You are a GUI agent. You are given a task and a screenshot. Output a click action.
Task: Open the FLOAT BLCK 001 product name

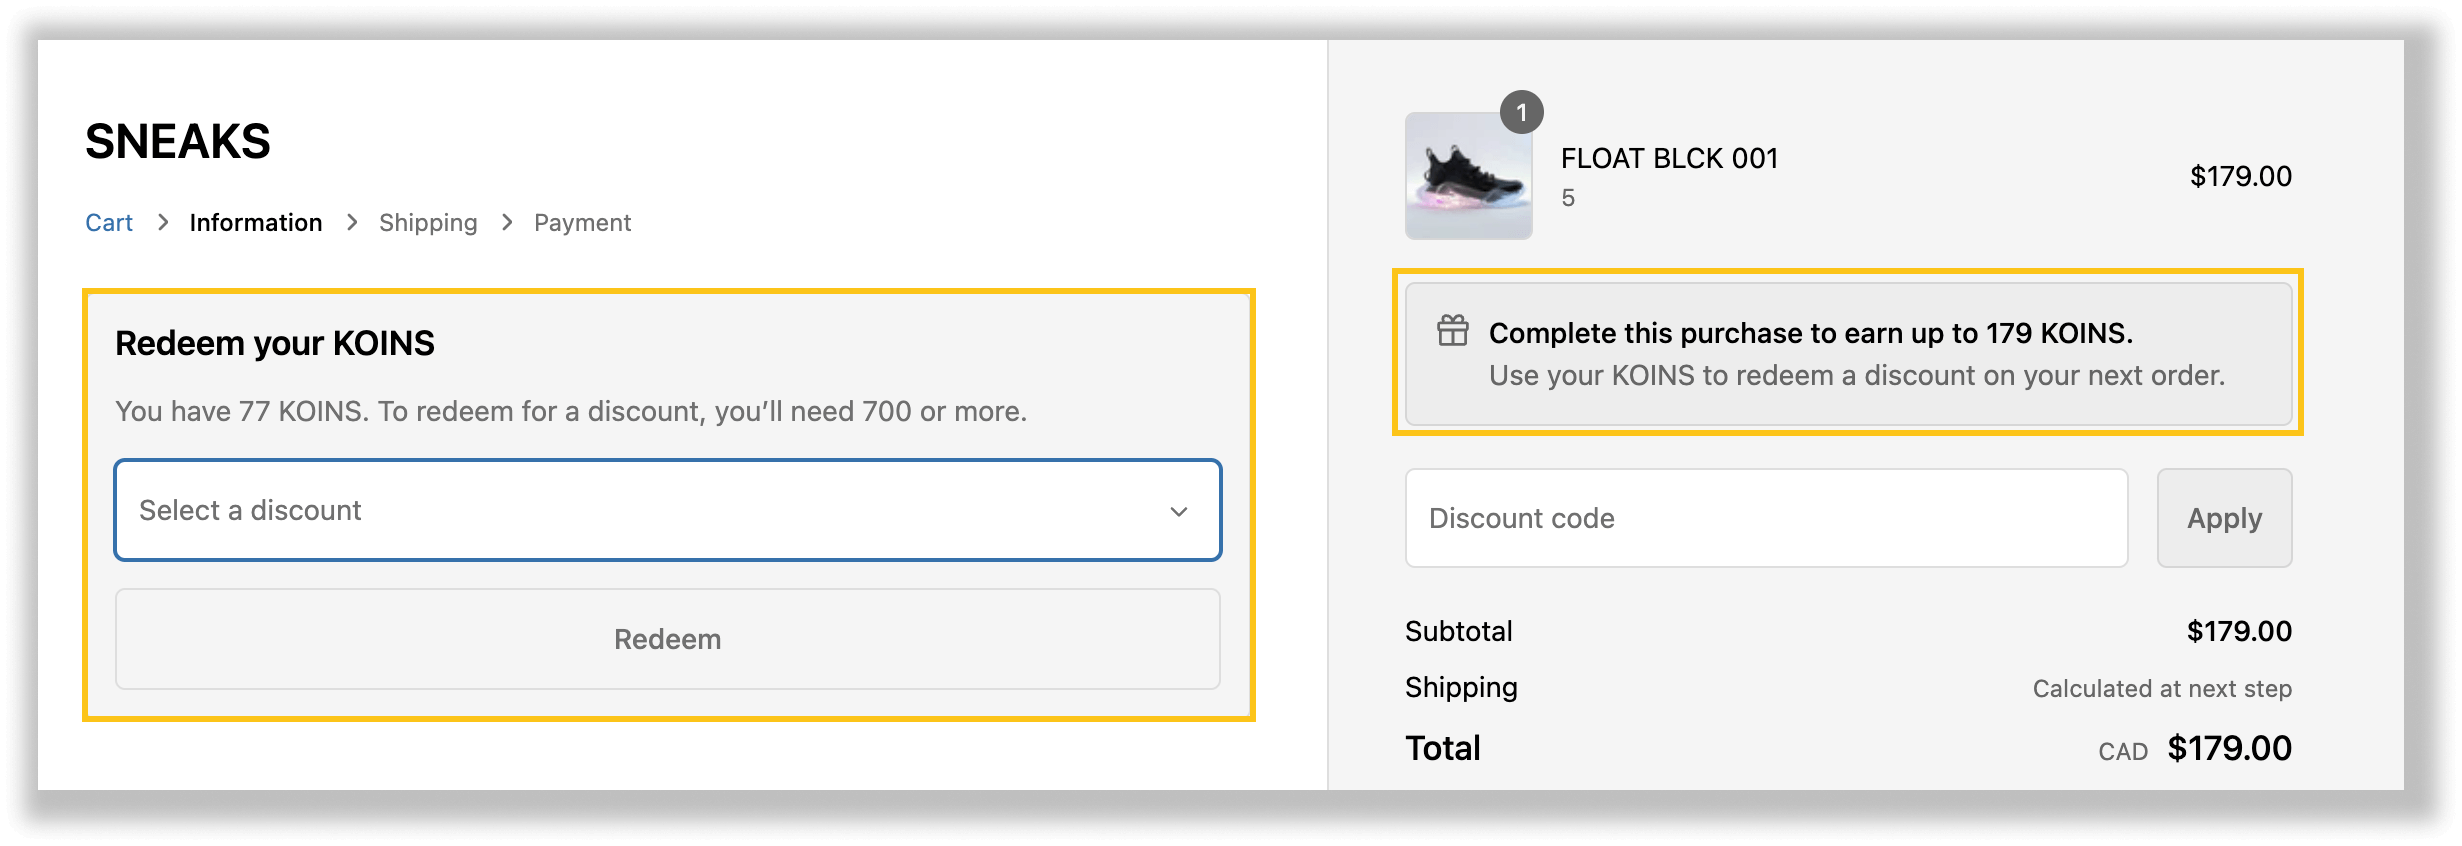pos(1668,157)
